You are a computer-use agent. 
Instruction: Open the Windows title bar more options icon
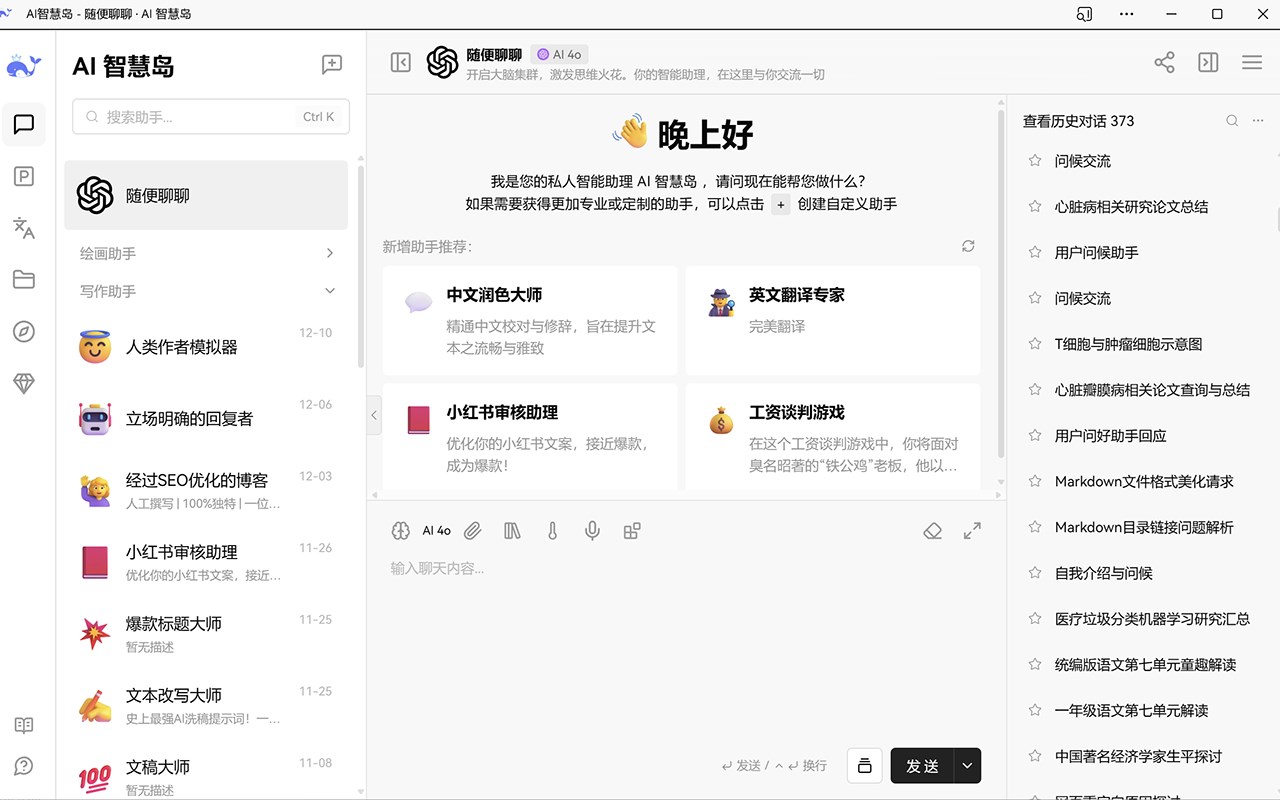1127,14
